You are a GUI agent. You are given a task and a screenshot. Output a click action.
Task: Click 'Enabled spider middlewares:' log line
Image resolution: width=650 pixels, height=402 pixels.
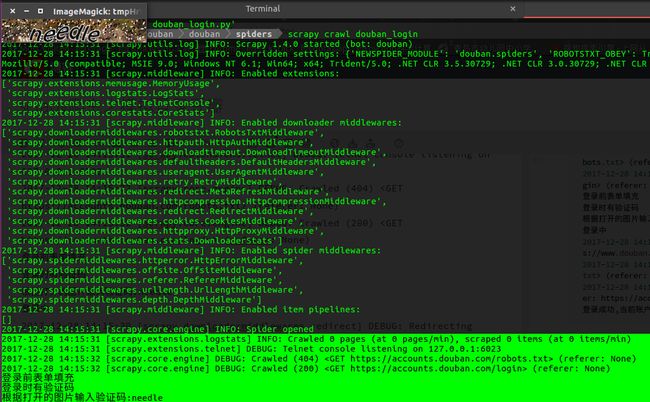point(191,251)
